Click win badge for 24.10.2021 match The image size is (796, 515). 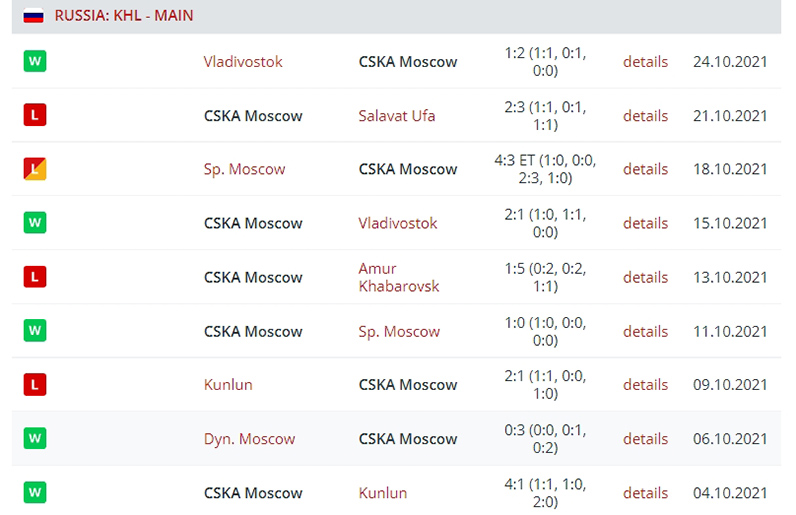pos(35,61)
